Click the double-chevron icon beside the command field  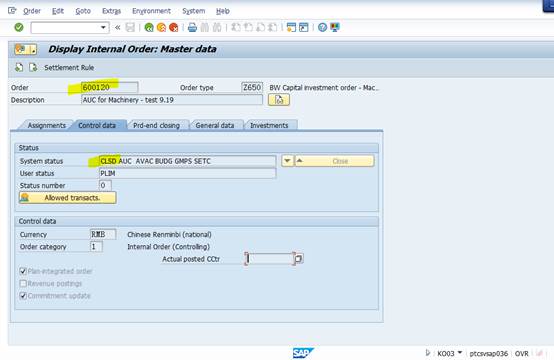[118, 27]
